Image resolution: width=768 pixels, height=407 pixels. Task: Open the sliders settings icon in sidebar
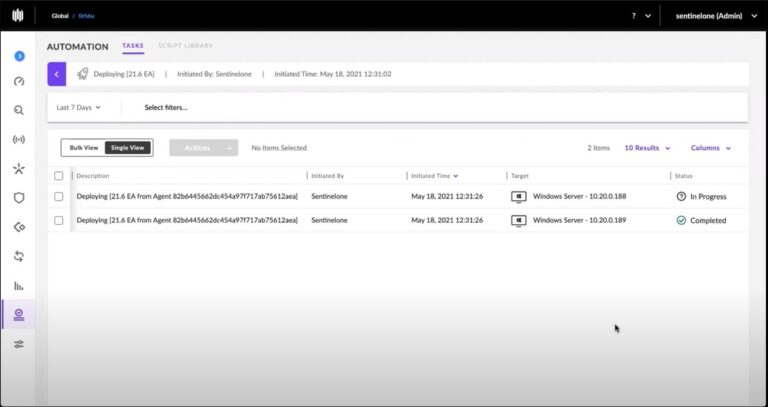point(19,344)
